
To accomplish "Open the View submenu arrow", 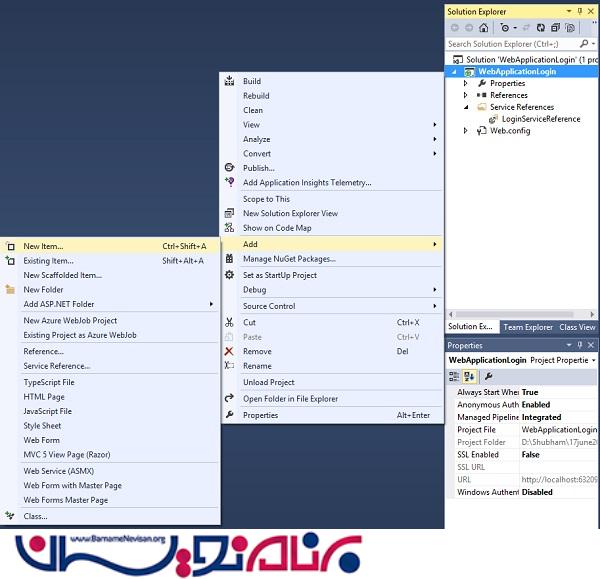I will click(x=435, y=124).
